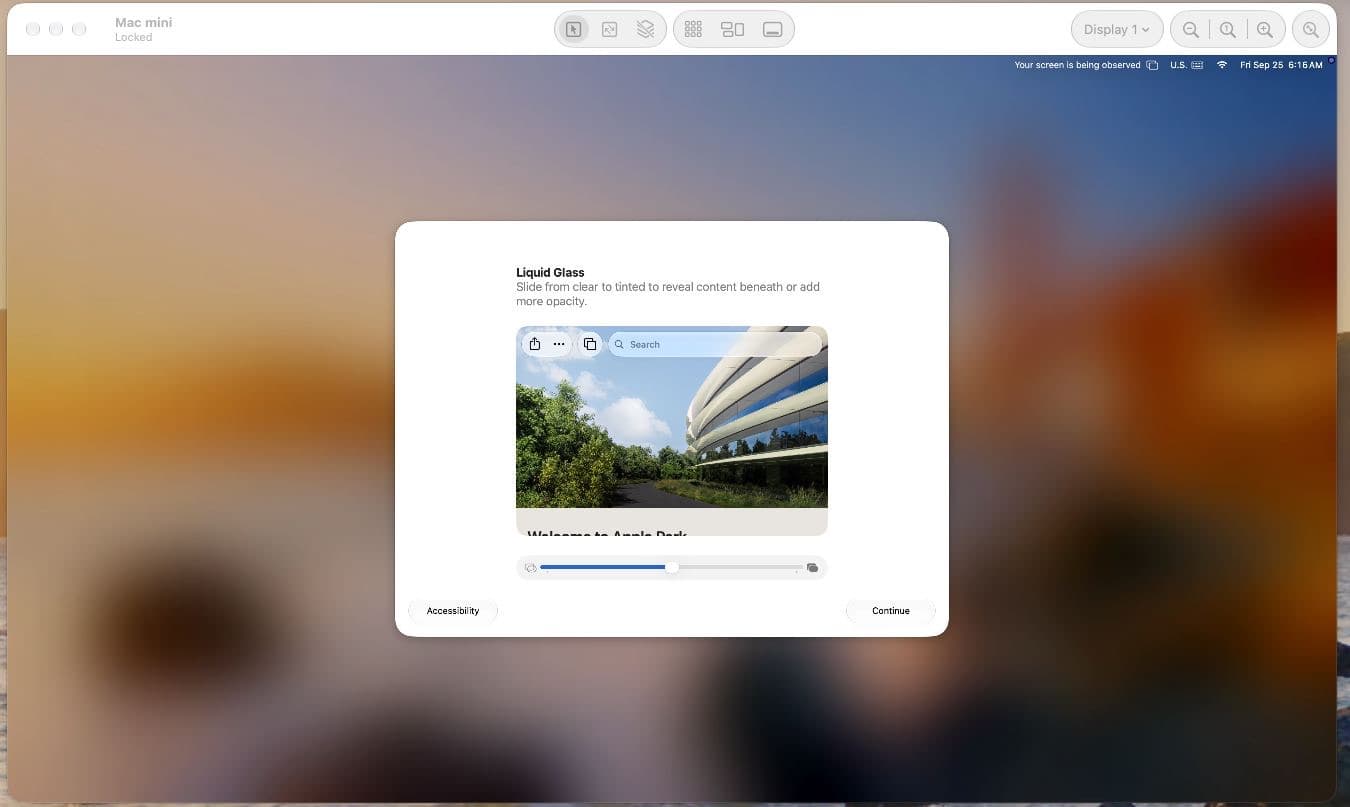Click the clear glass icon at slider start
The height and width of the screenshot is (807, 1350).
pos(530,568)
